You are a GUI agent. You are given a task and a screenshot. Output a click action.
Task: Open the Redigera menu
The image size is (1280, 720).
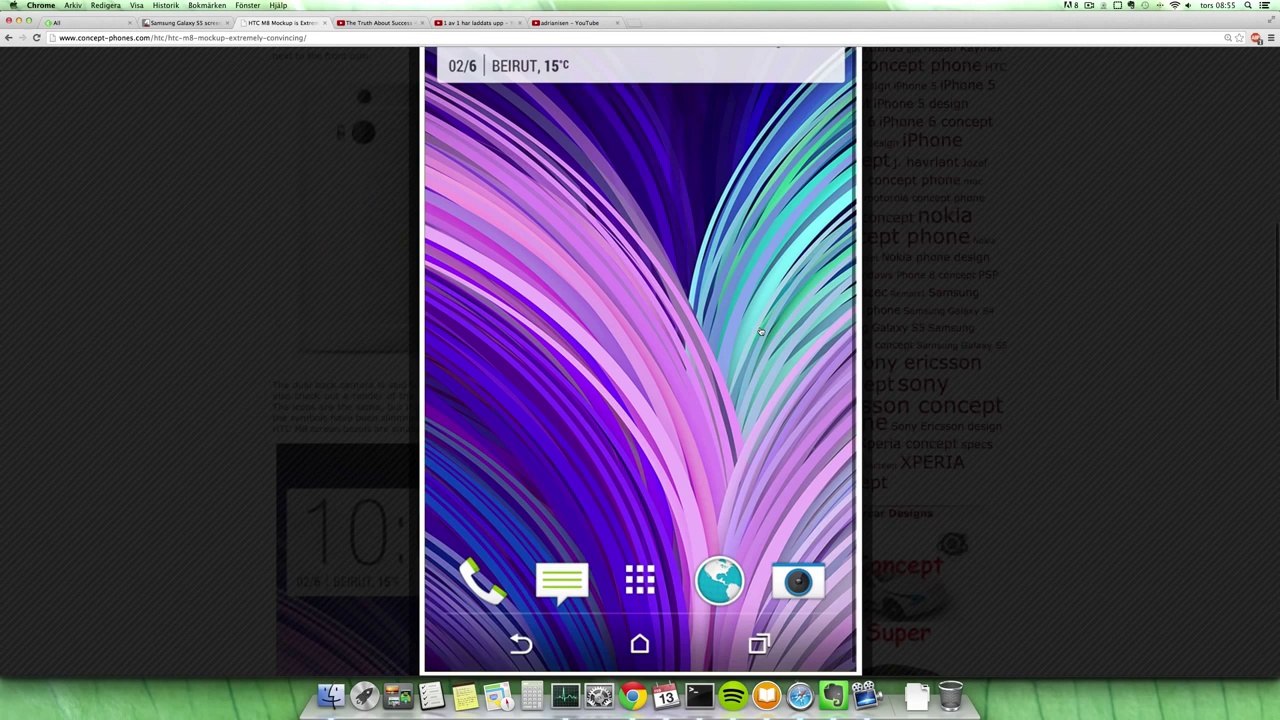pyautogui.click(x=105, y=5)
